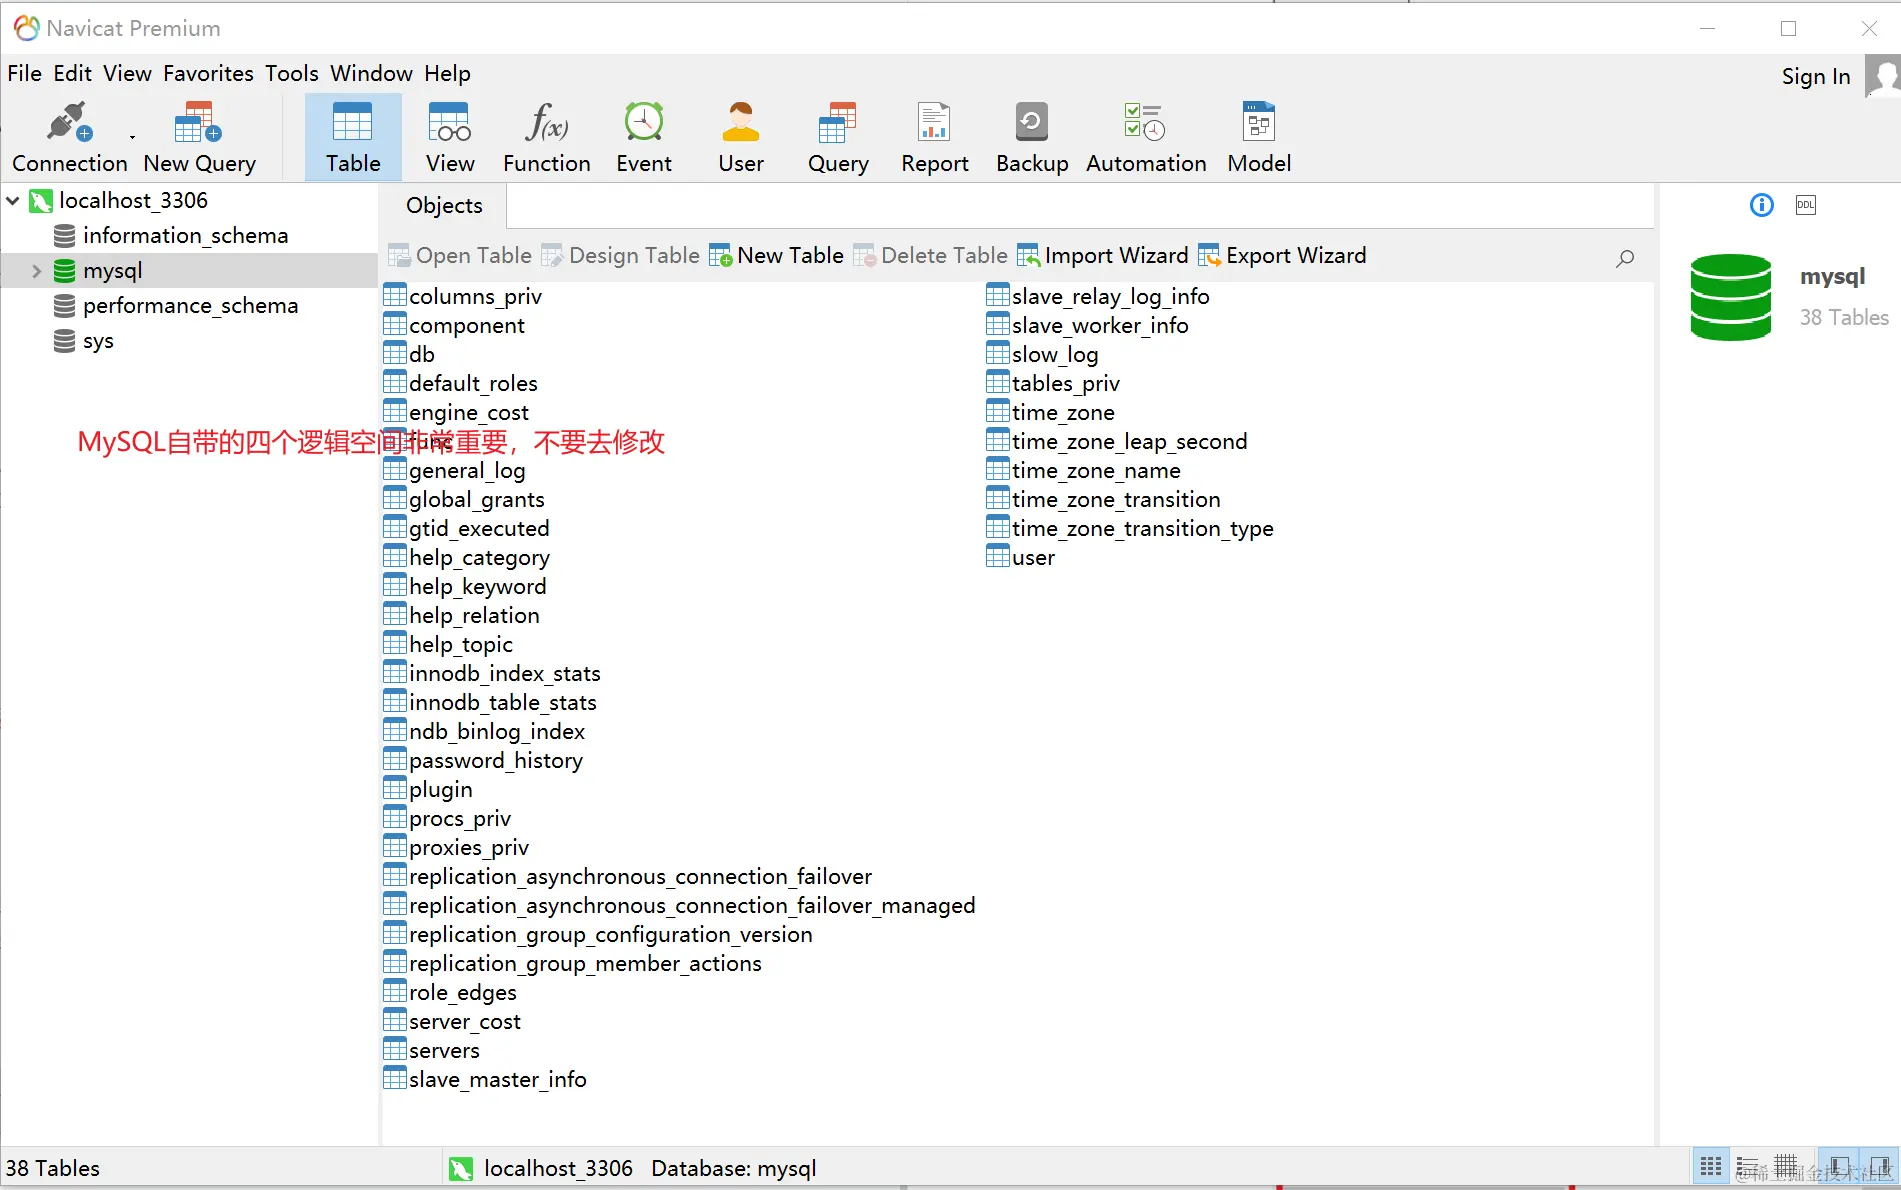Screen dimensions: 1901x1190
Task: Launch the Export Wizard
Action: (x=1282, y=256)
